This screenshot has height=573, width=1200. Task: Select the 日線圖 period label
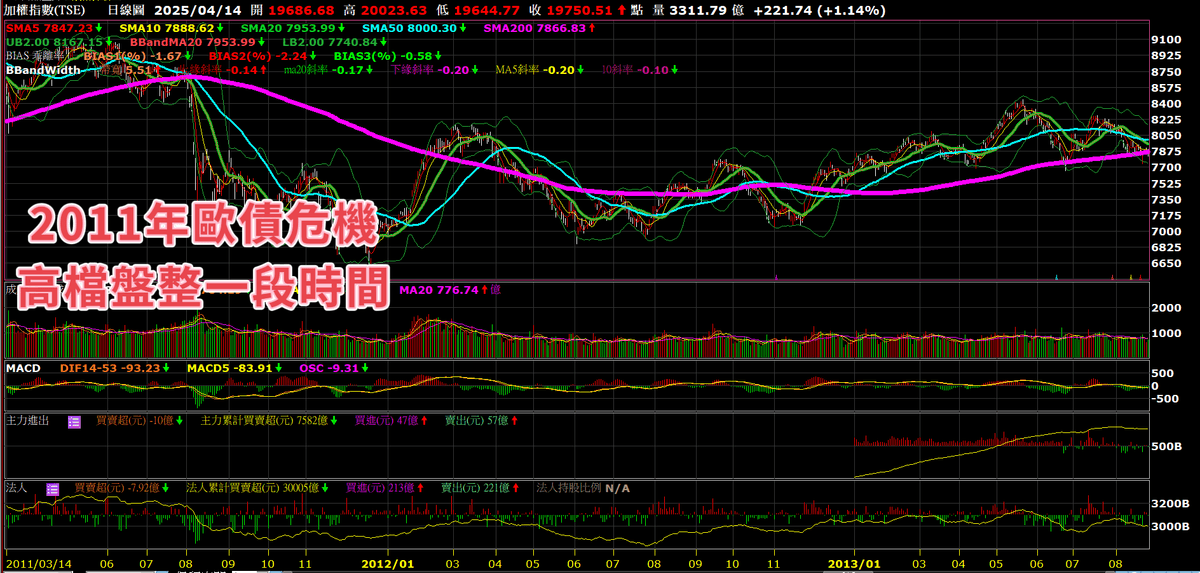point(127,10)
